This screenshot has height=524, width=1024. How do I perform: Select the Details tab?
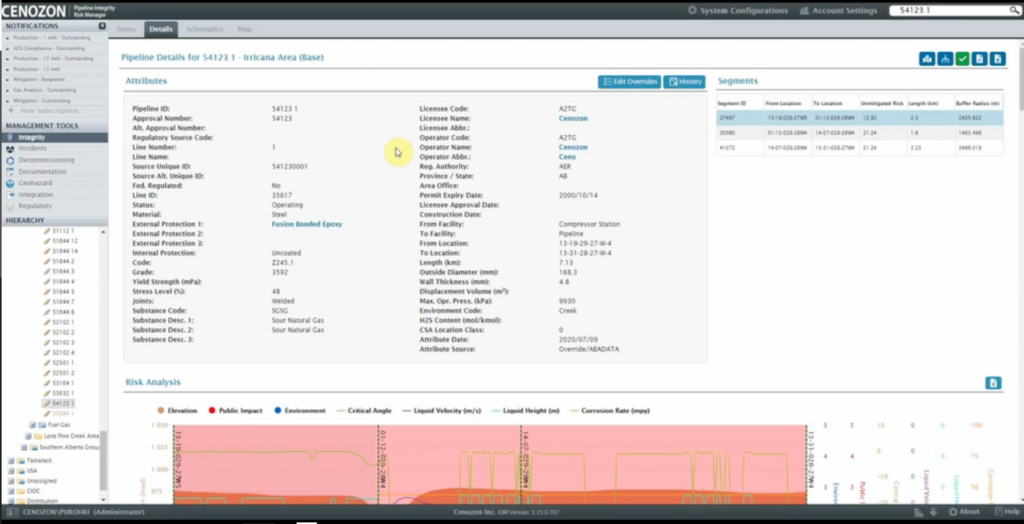point(161,29)
